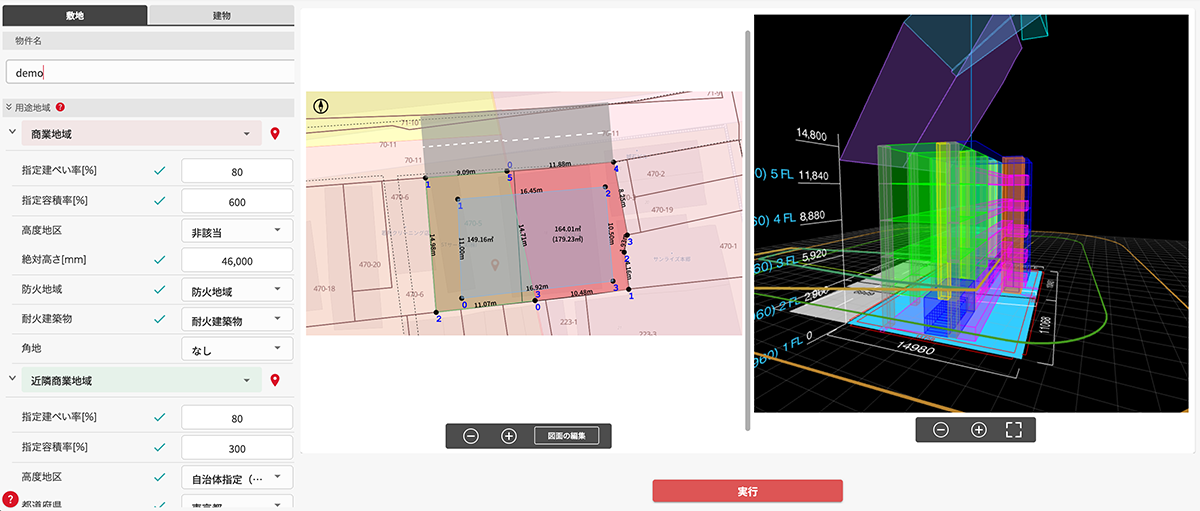1200x511 pixels.
Task: Zoom in the 3D building view
Action: (978, 430)
